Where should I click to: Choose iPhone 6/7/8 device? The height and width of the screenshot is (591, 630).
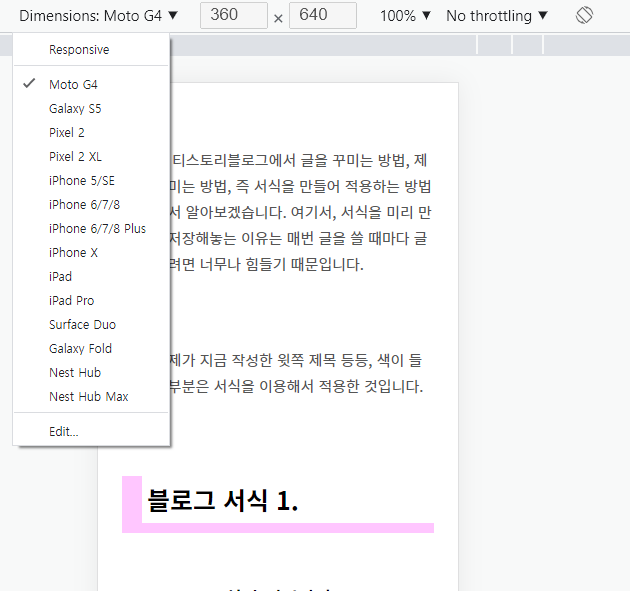(91, 204)
